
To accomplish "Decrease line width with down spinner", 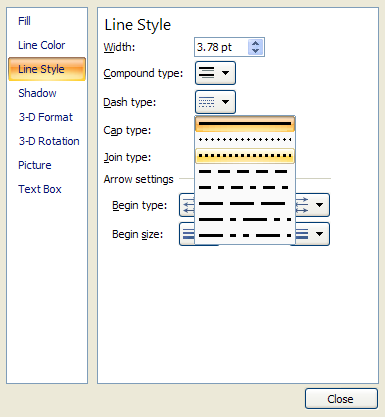I will pos(256,51).
